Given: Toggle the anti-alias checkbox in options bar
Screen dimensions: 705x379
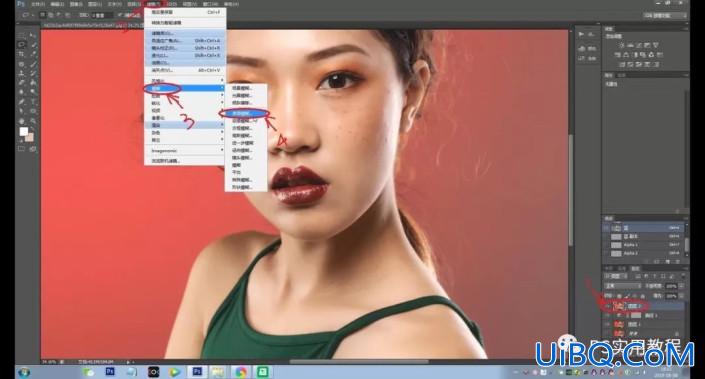Looking at the screenshot, I should (120, 15).
